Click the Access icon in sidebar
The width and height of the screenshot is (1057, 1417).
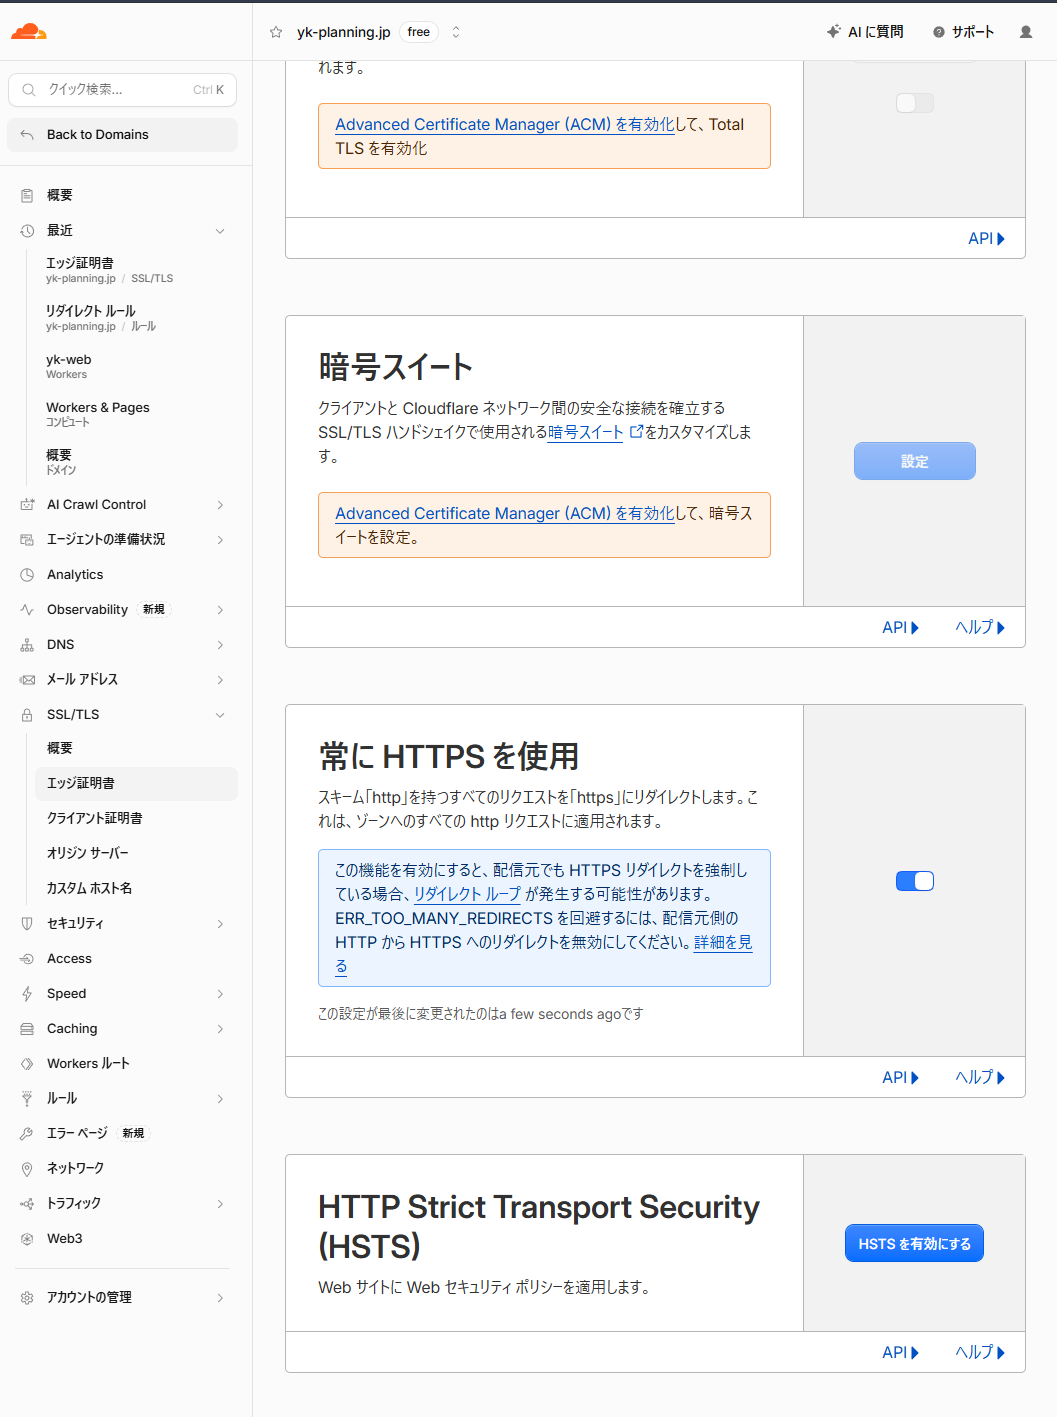[27, 959]
